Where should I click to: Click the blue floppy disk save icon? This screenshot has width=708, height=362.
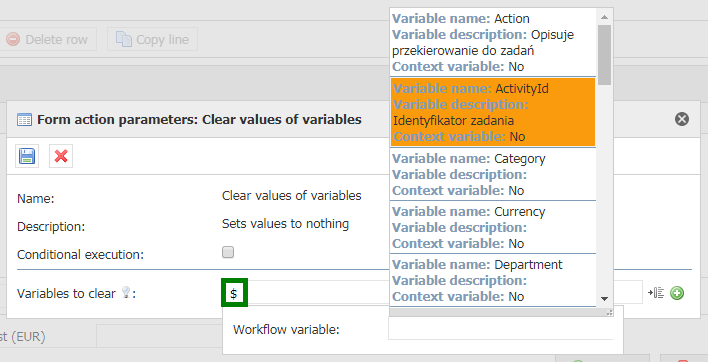[x=27, y=156]
